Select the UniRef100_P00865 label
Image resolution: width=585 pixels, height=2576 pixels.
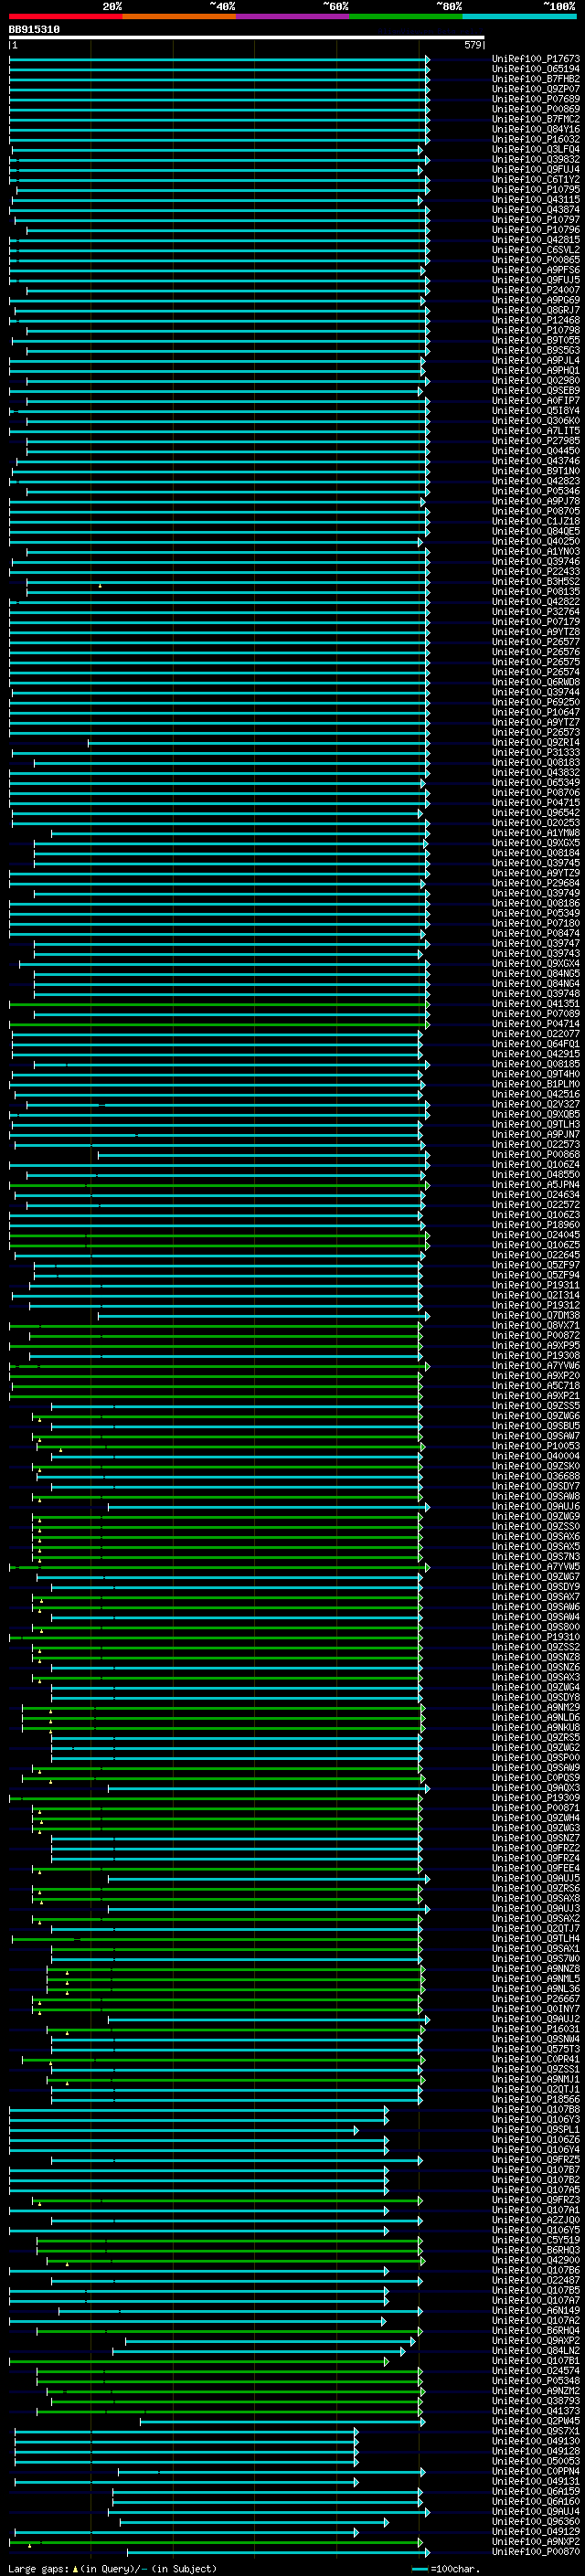pos(536,260)
